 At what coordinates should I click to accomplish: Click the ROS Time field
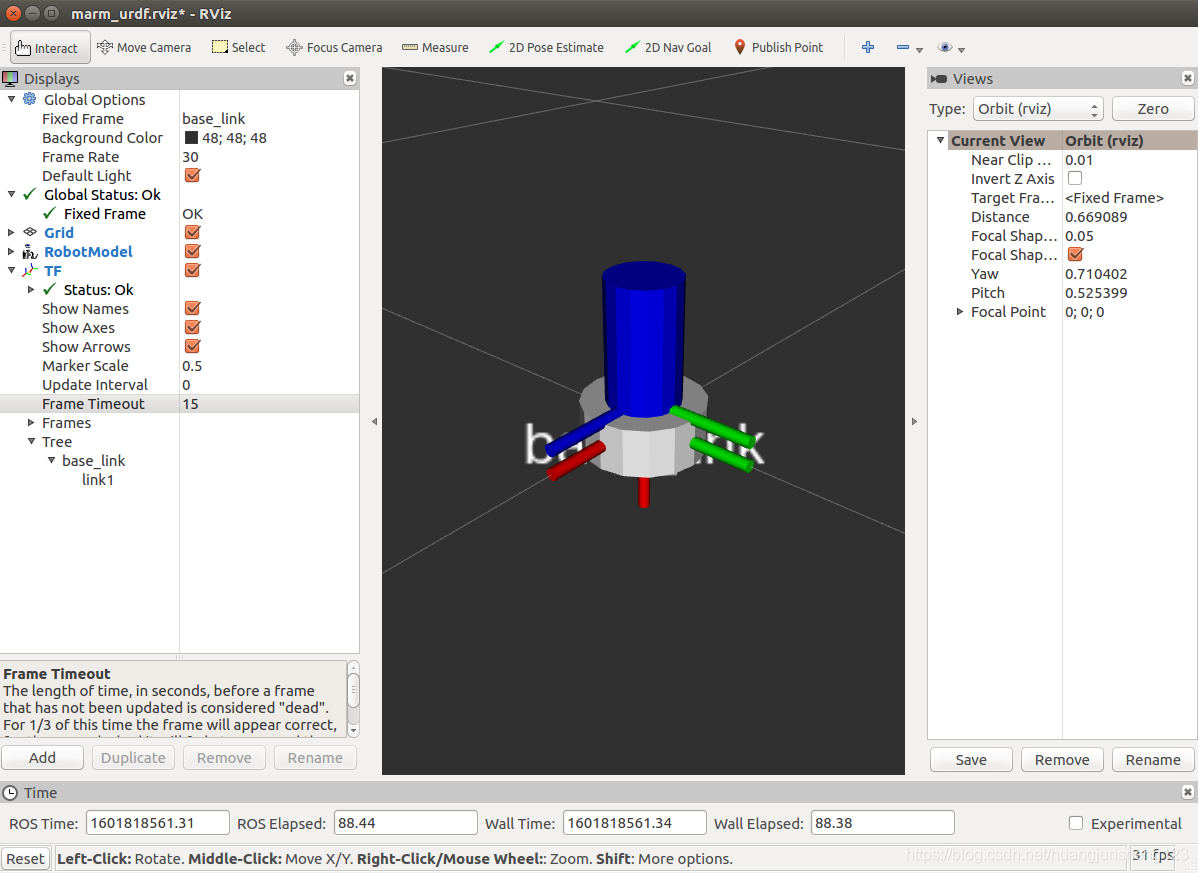click(x=157, y=823)
